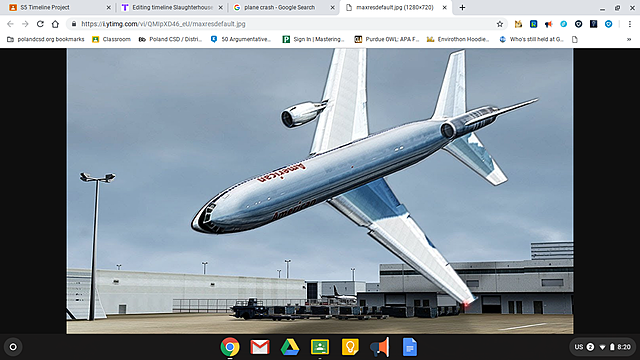Screen dimensions: 640x360
Task: Open the untitled blank-page bookmark
Action: pos(575,39)
